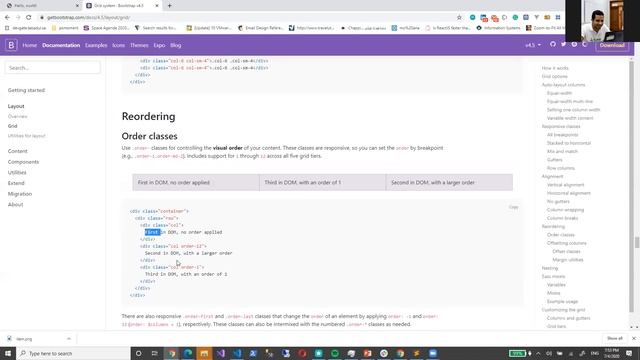Click the Windows Start button

click(8, 353)
